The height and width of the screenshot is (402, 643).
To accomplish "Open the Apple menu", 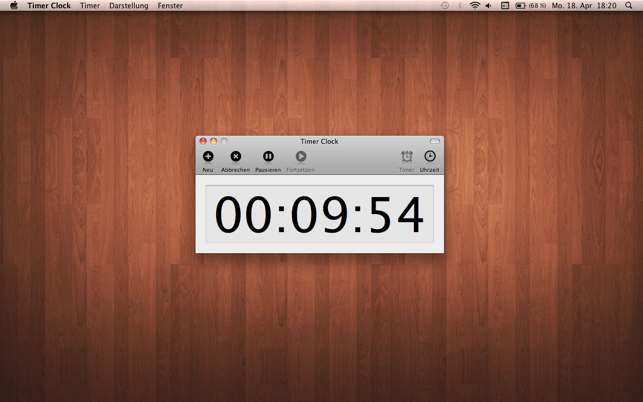I will coord(14,5).
